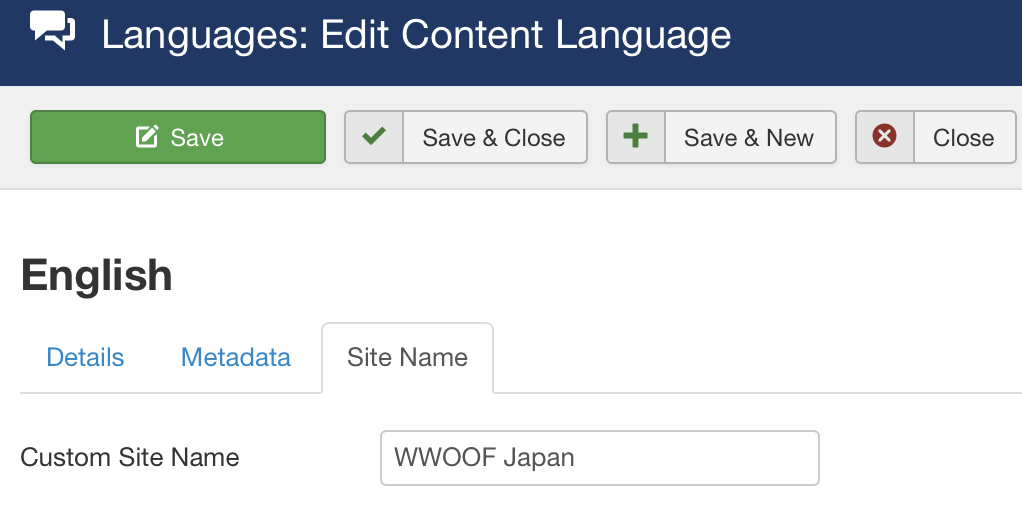
Task: Choose the Save & Close label
Action: point(494,138)
